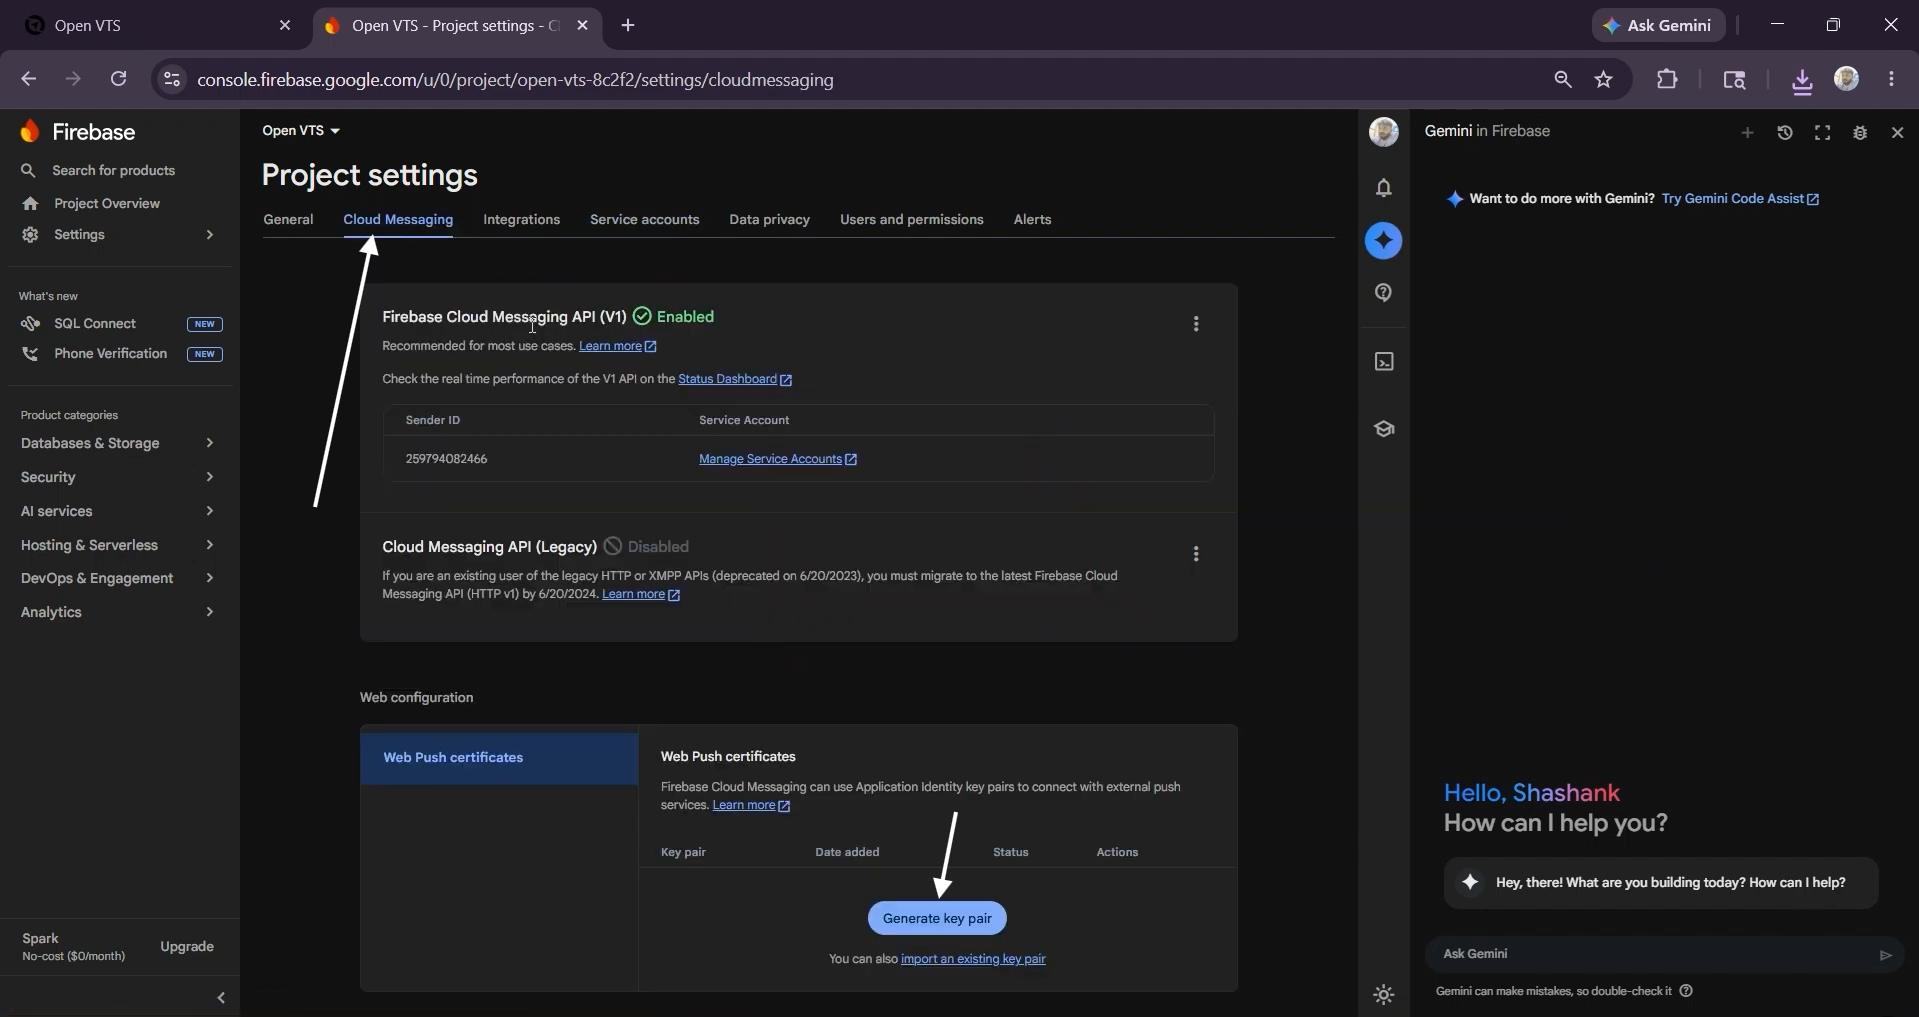Start a new Gemini chat with plus icon
Viewport: 1919px width, 1017px height.
1747,133
